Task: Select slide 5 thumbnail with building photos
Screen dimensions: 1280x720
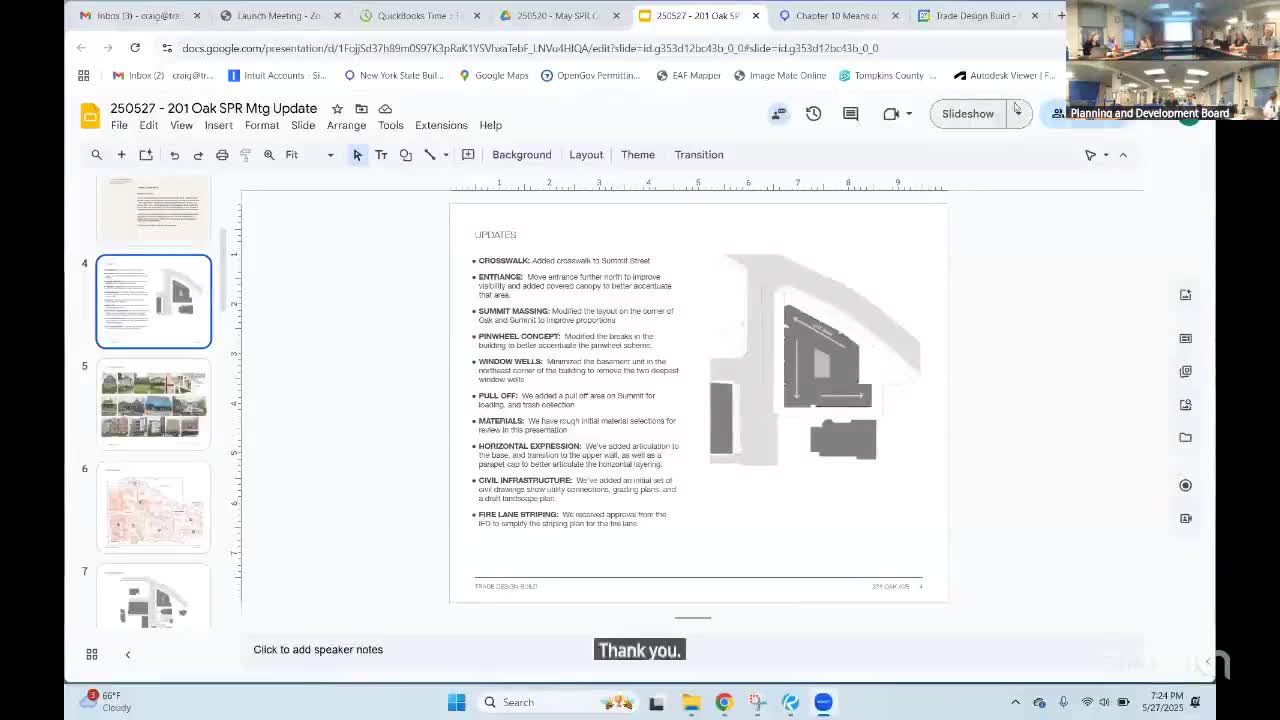Action: click(154, 404)
